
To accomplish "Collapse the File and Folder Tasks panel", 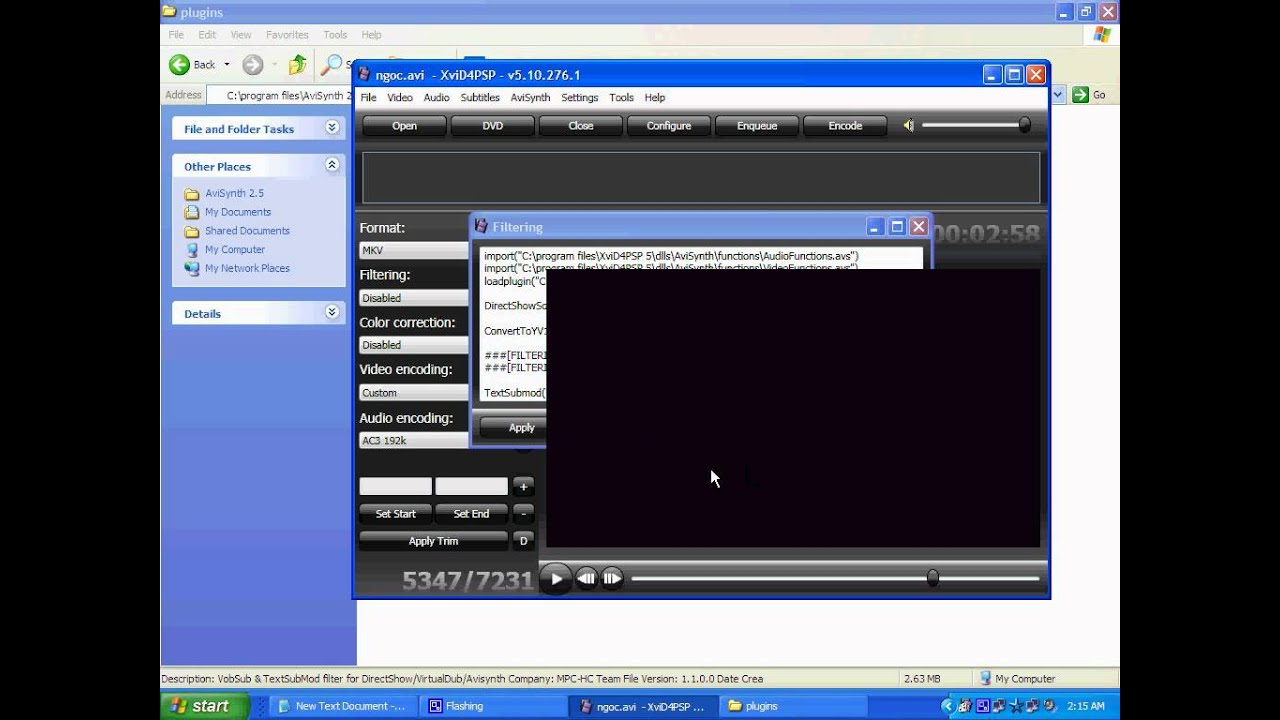I will click(x=332, y=128).
